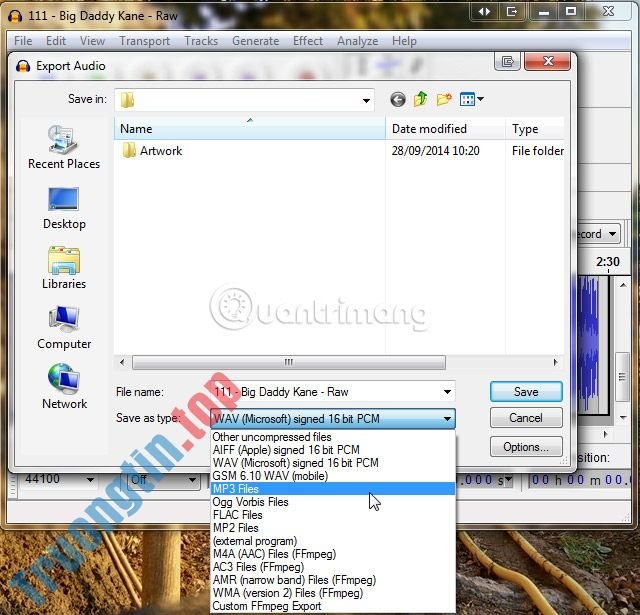Click 28/09/2014 10:20 date cell
This screenshot has width=640, height=615.
[436, 151]
